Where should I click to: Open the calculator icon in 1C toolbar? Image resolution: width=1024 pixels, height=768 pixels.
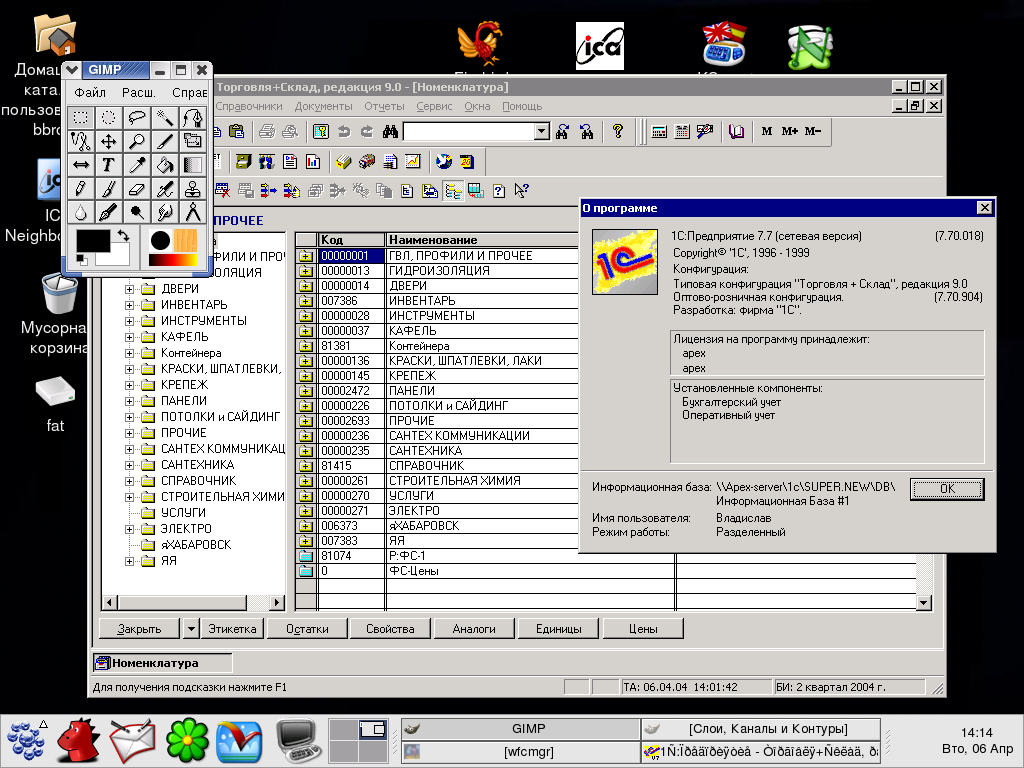(x=659, y=132)
